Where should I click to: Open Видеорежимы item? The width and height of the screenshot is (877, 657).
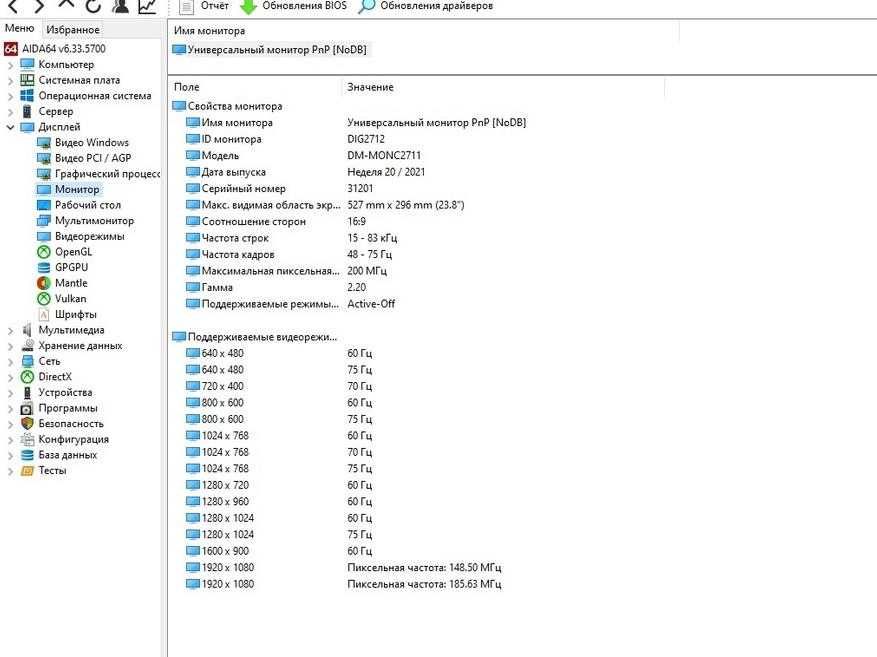81,237
